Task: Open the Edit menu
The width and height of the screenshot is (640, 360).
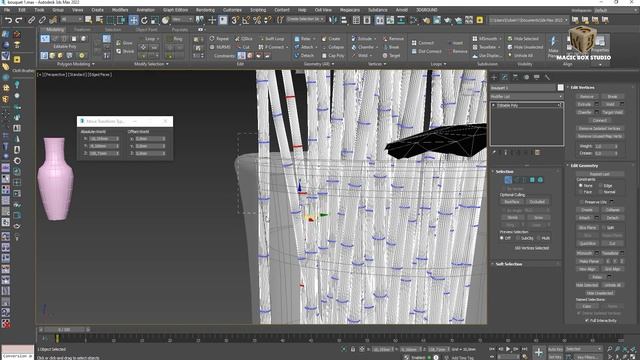Action: click(22, 10)
